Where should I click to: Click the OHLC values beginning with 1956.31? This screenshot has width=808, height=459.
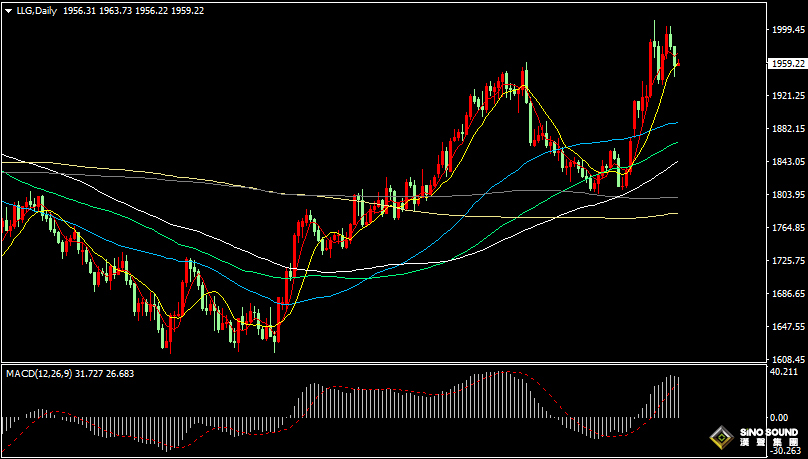(133, 11)
